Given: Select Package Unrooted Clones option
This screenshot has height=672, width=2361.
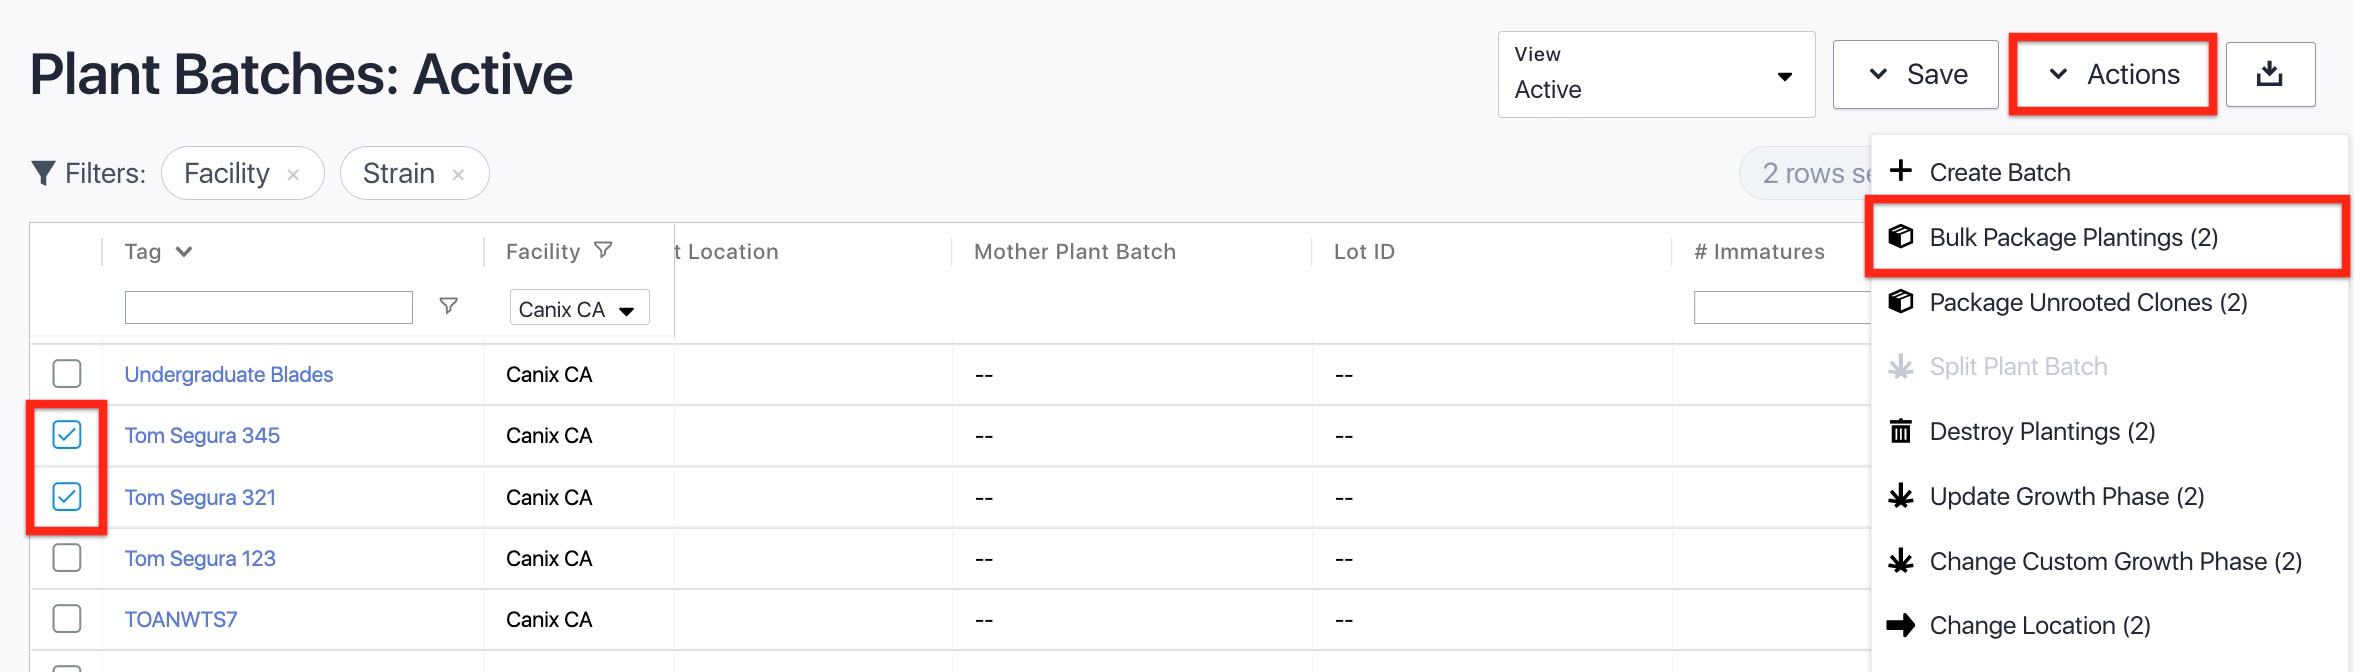Looking at the screenshot, I should tap(2087, 302).
